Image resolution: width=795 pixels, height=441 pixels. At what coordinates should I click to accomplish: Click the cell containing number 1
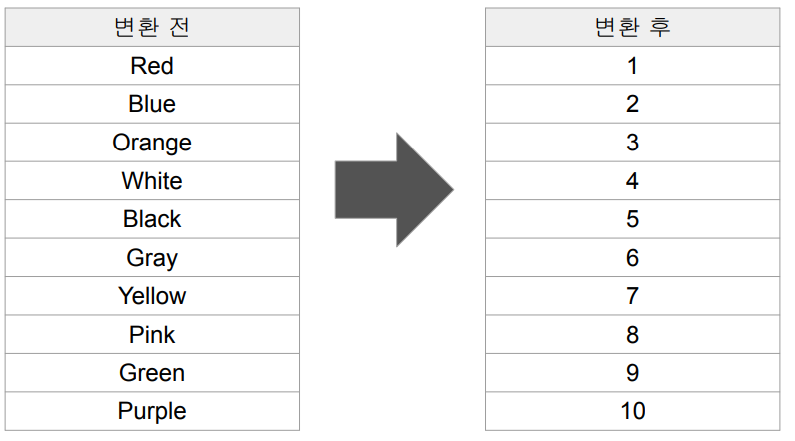632,66
